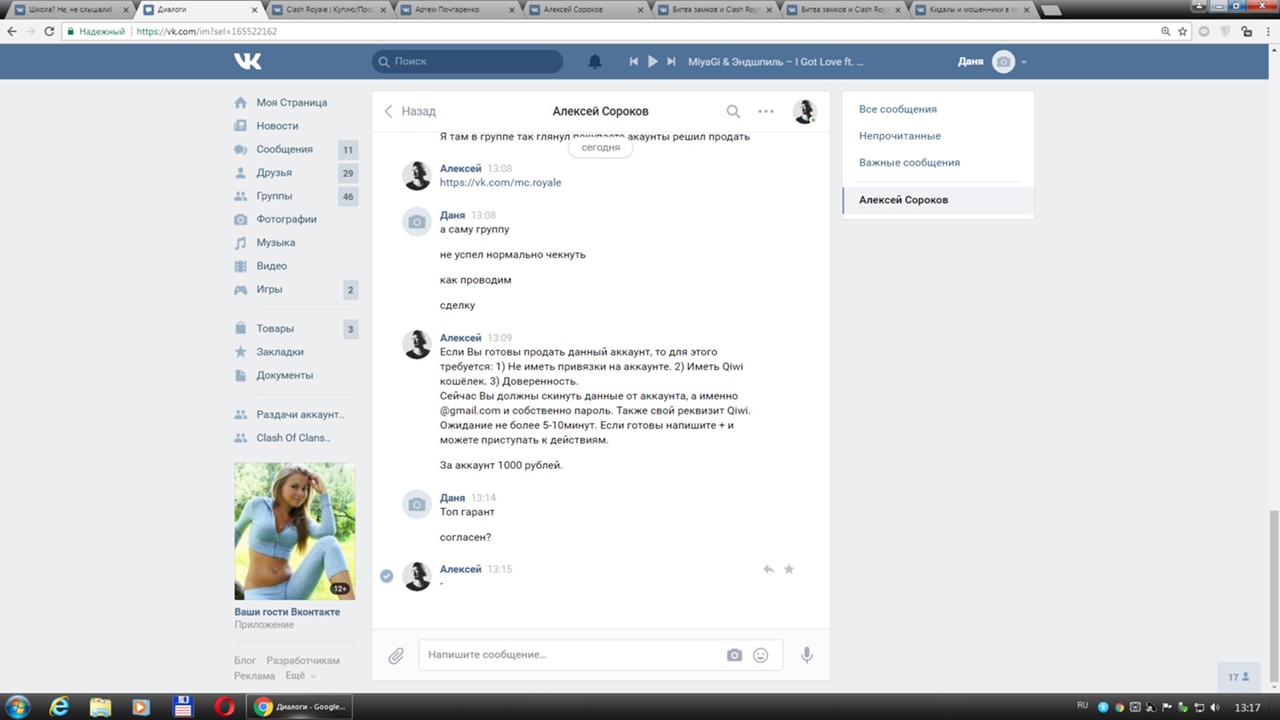Click the microphone voice message icon

[x=806, y=655]
